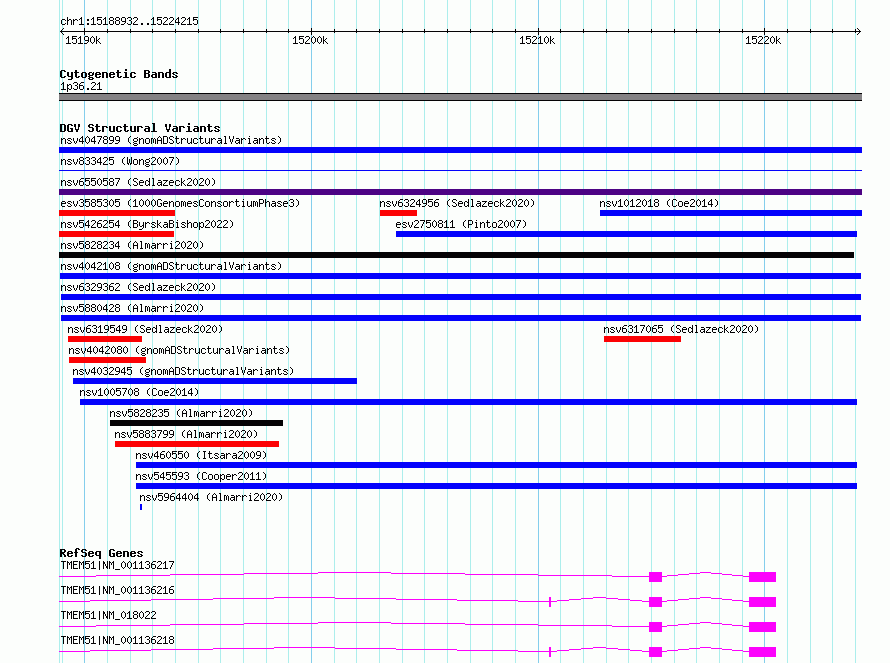Select the red bar for nsv5883799
Viewport: 890px width, 663px height.
(196, 444)
